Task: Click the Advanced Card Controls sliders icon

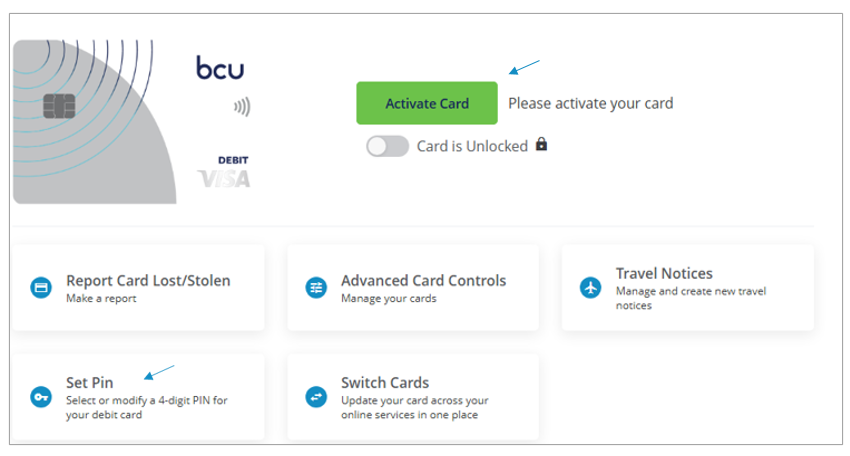Action: pos(316,288)
